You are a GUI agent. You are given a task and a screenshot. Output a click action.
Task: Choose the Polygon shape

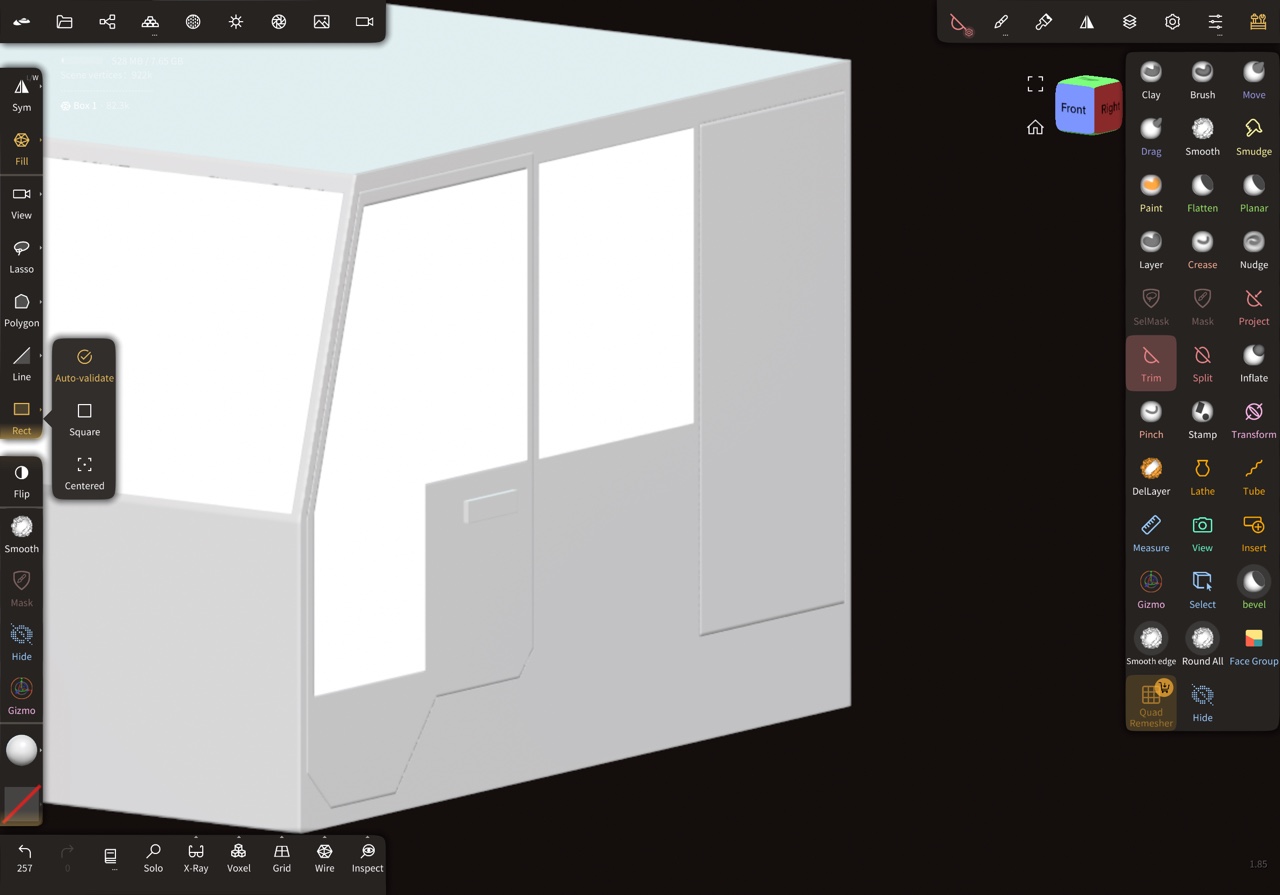click(21, 310)
